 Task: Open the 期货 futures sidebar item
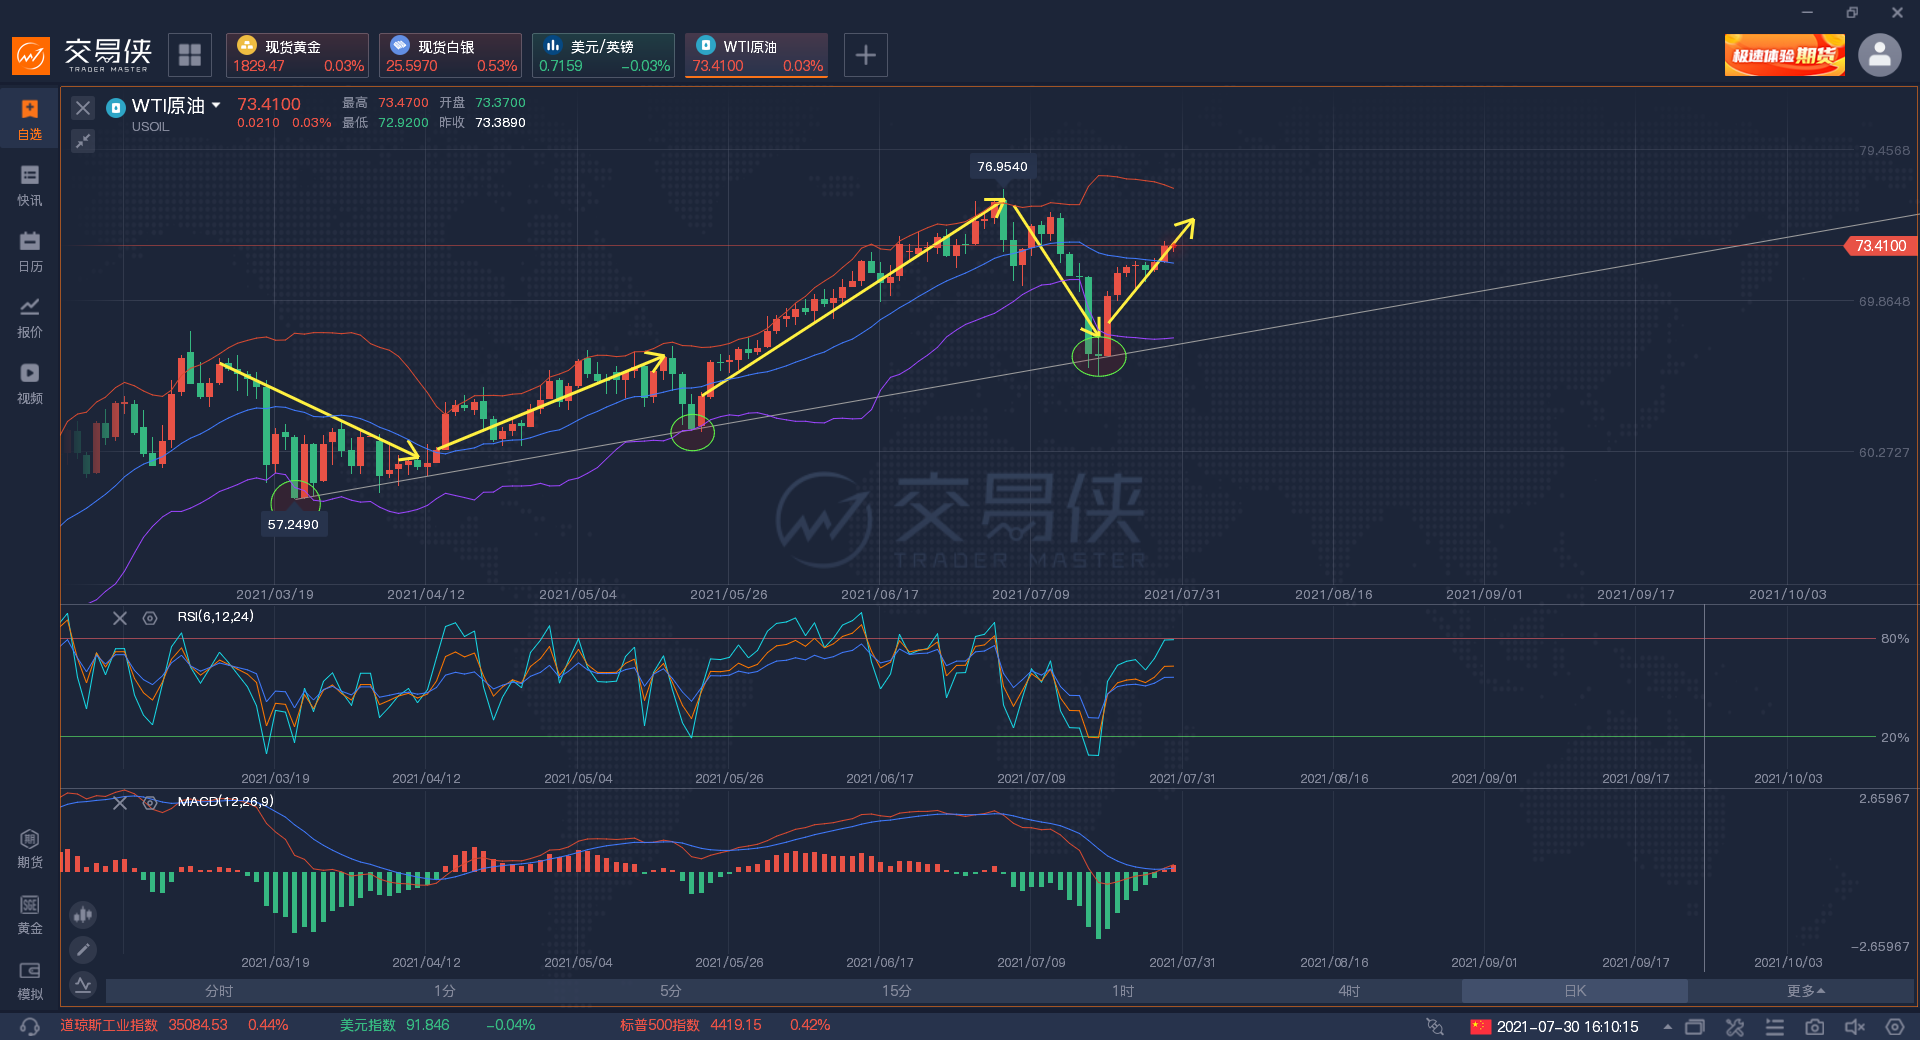[30, 849]
